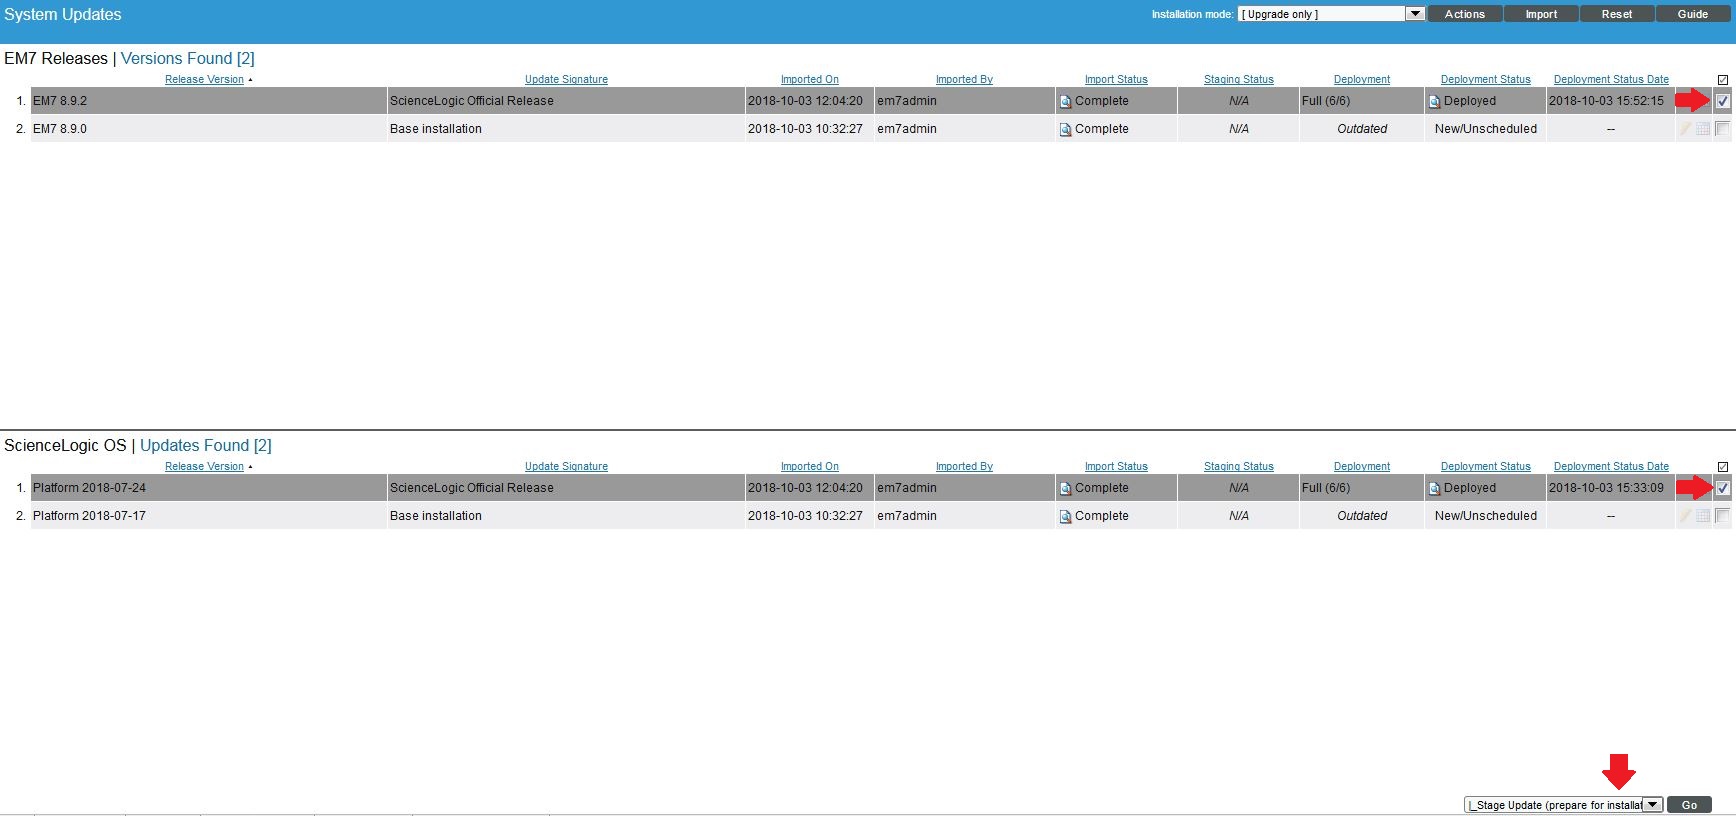Open the Actions menu

(x=1464, y=14)
